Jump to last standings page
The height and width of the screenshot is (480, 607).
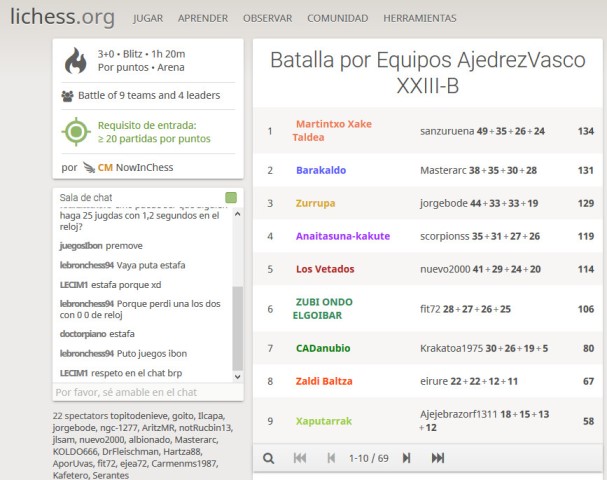click(438, 458)
